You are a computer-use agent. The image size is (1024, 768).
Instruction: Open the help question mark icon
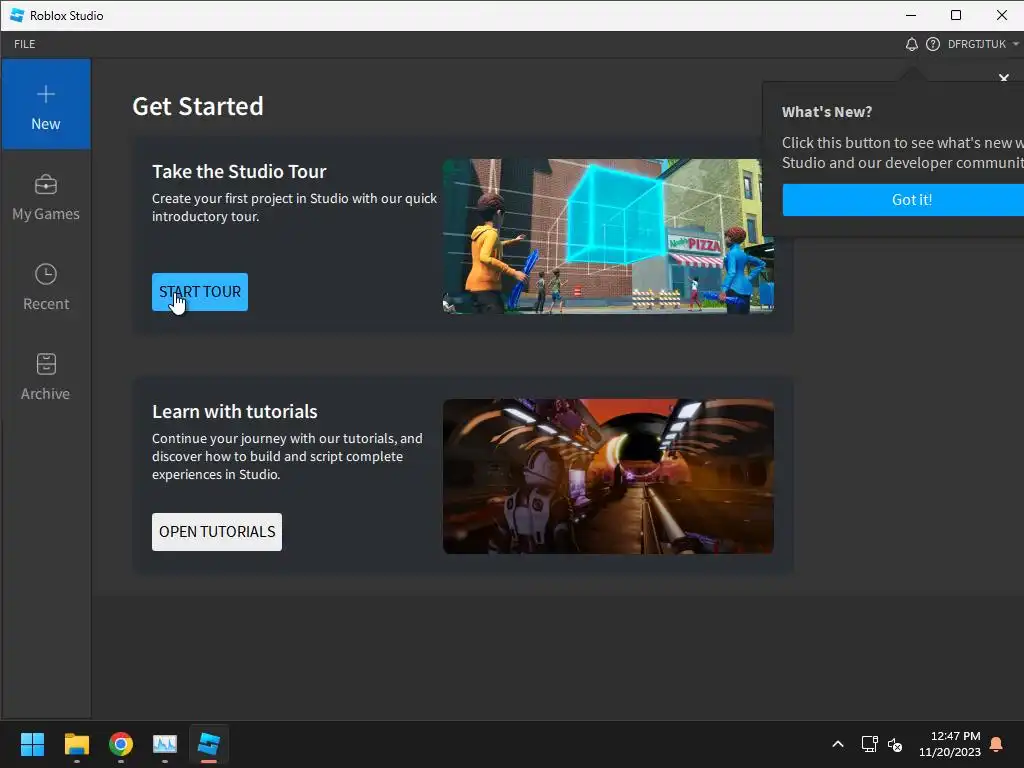pyautogui.click(x=933, y=44)
